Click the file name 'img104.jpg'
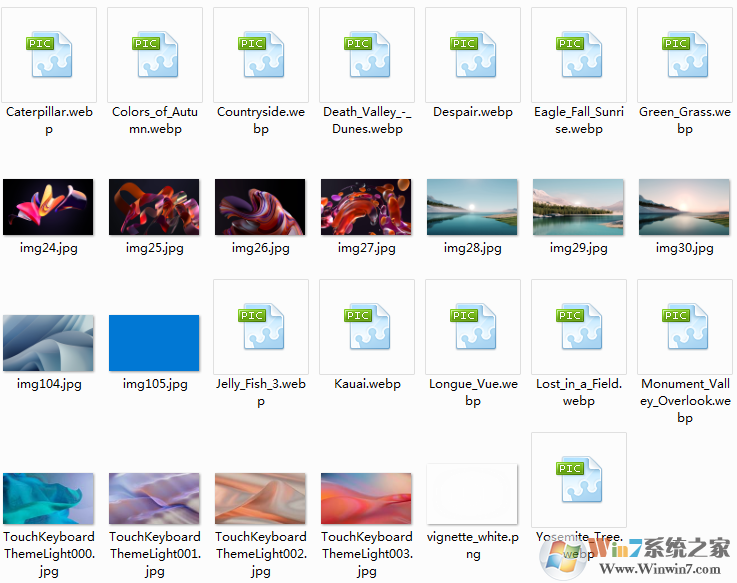Viewport: 737px width, 583px height. [x=49, y=384]
